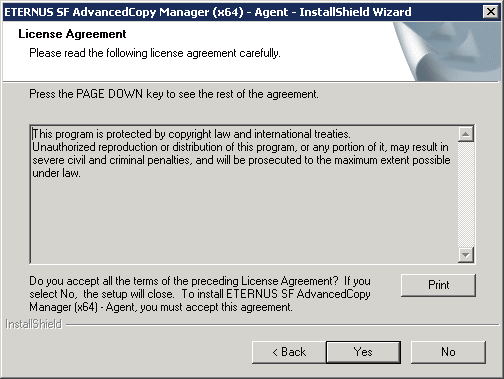The width and height of the screenshot is (504, 379).
Task: Click the license scrollbar track
Action: point(466,195)
